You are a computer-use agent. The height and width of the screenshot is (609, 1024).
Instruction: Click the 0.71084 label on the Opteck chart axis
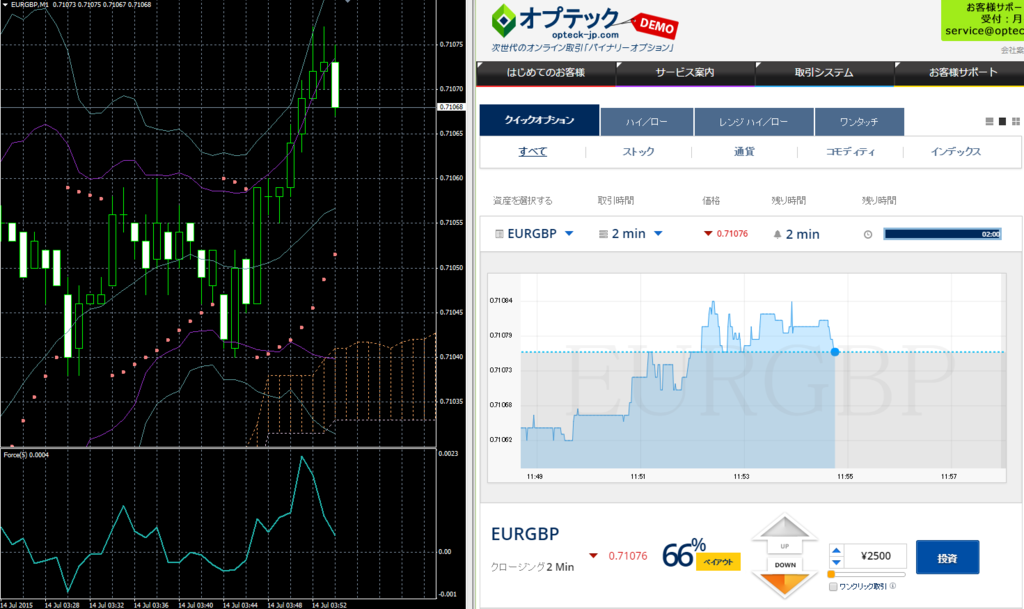501,301
